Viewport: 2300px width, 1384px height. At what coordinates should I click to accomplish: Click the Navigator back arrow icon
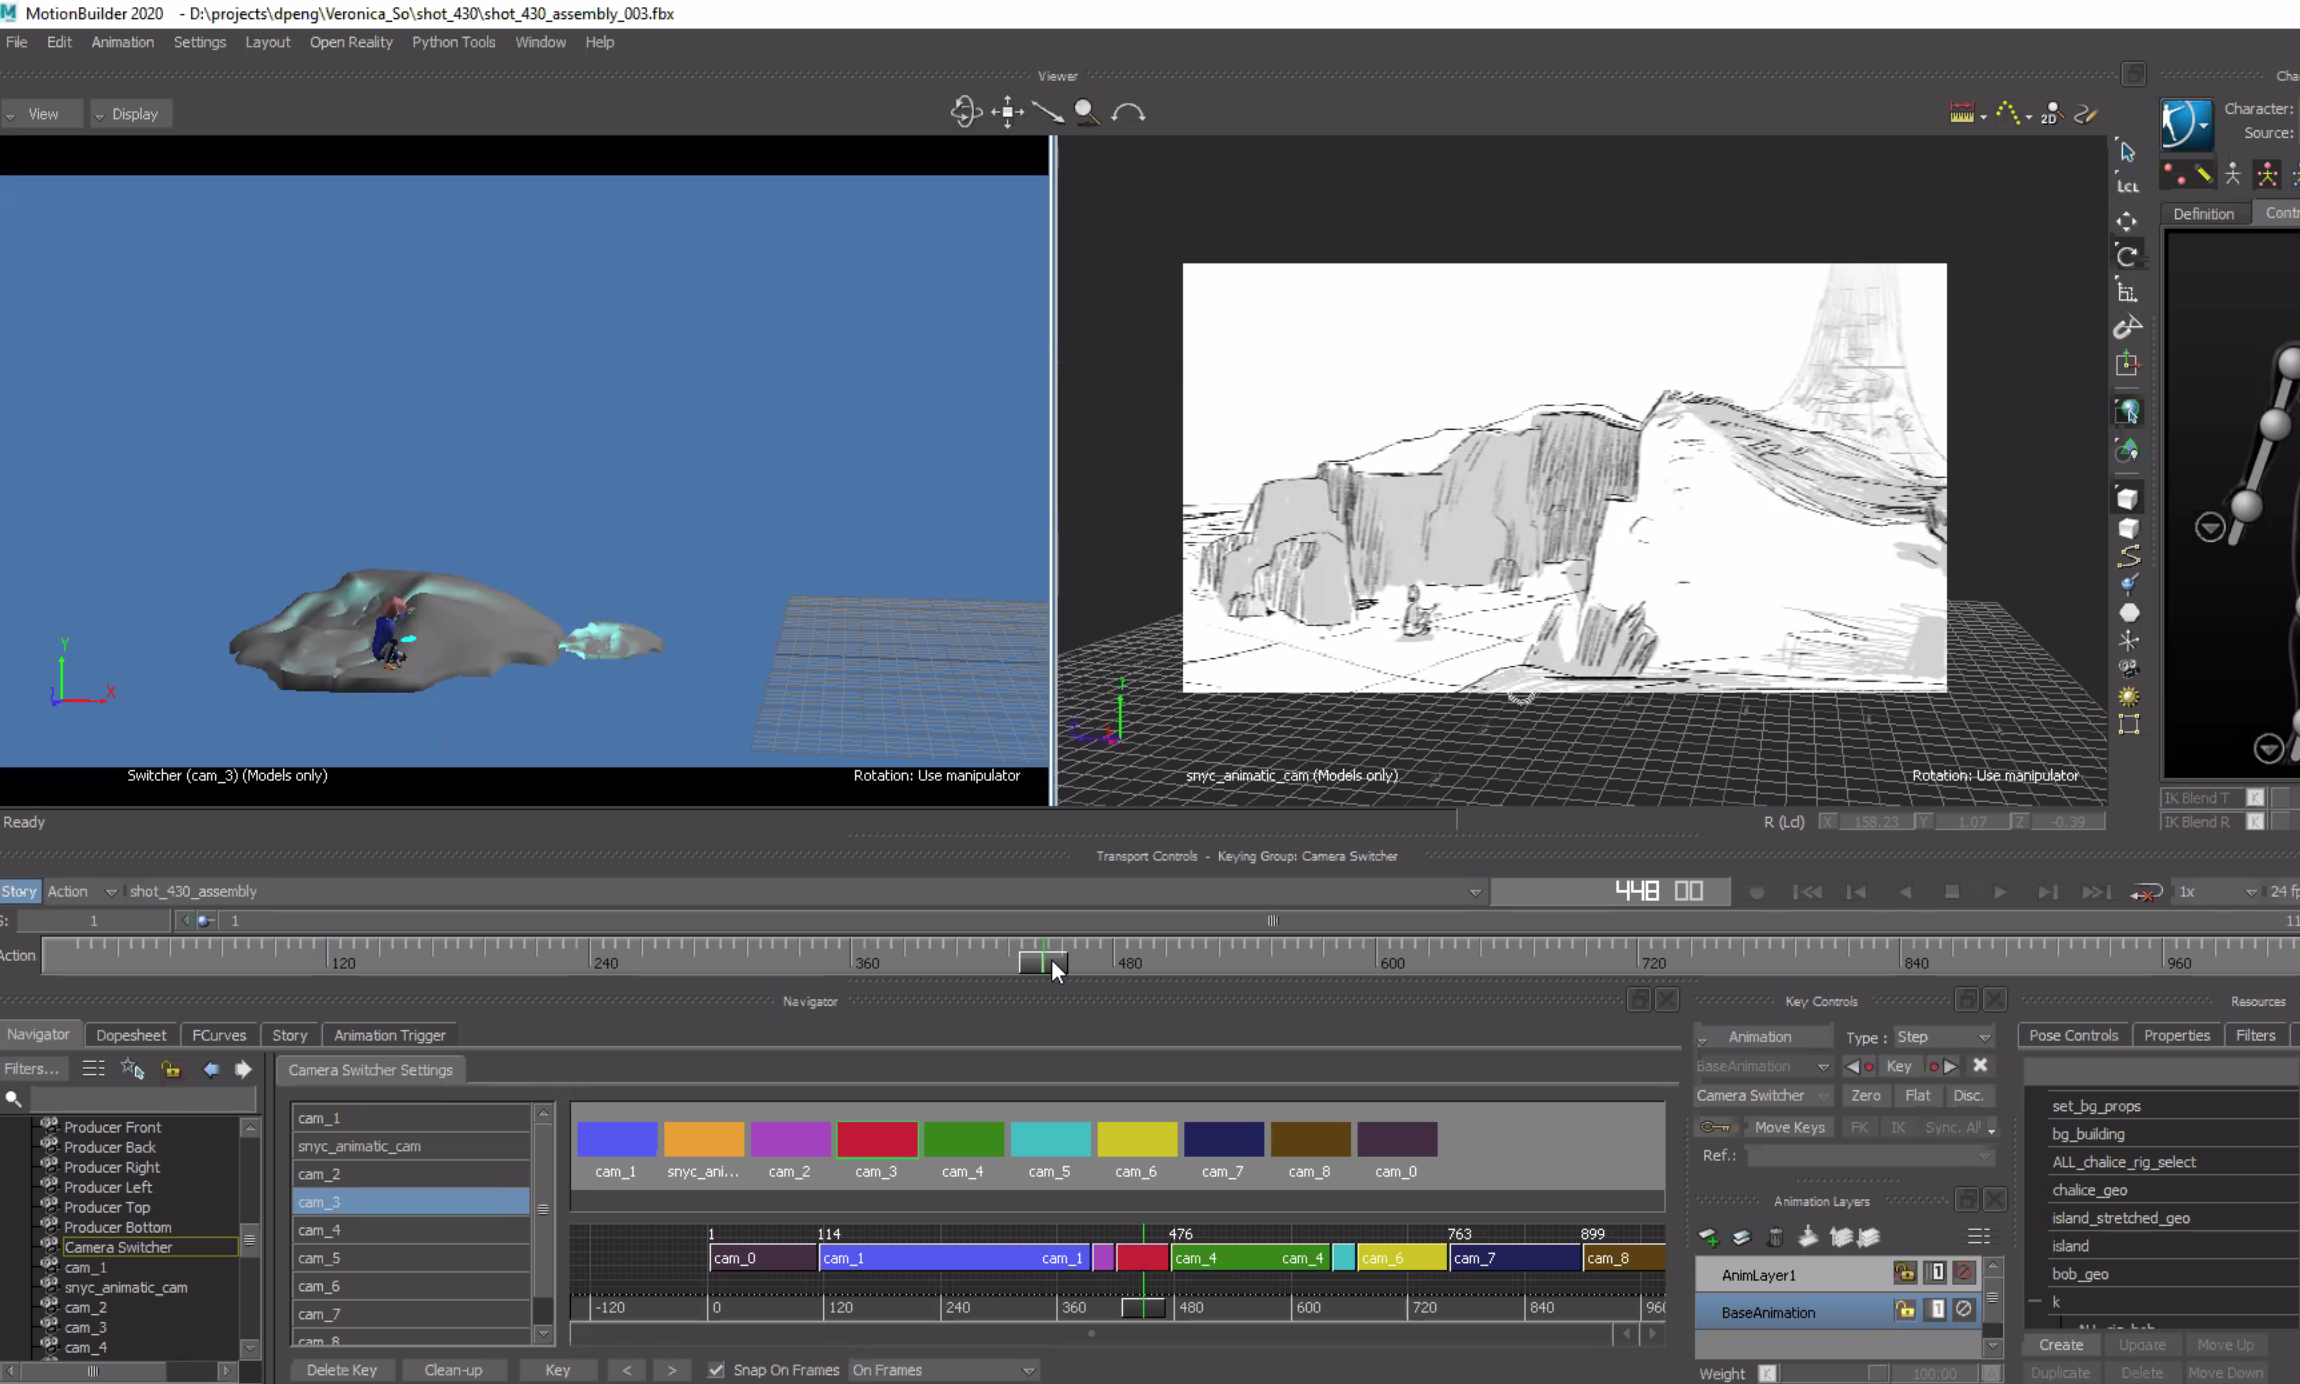211,1069
